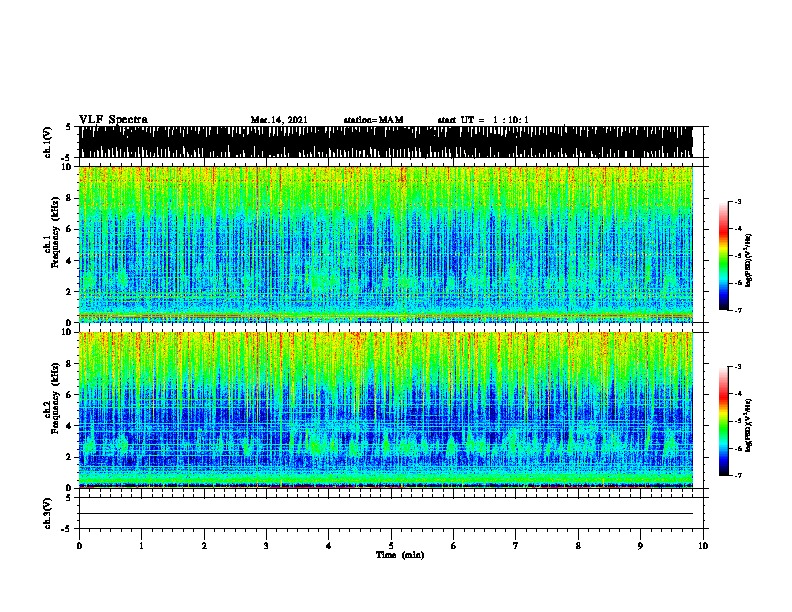Click the ch.2 spectrogram color scale bar
The image size is (792, 612).
tap(723, 421)
